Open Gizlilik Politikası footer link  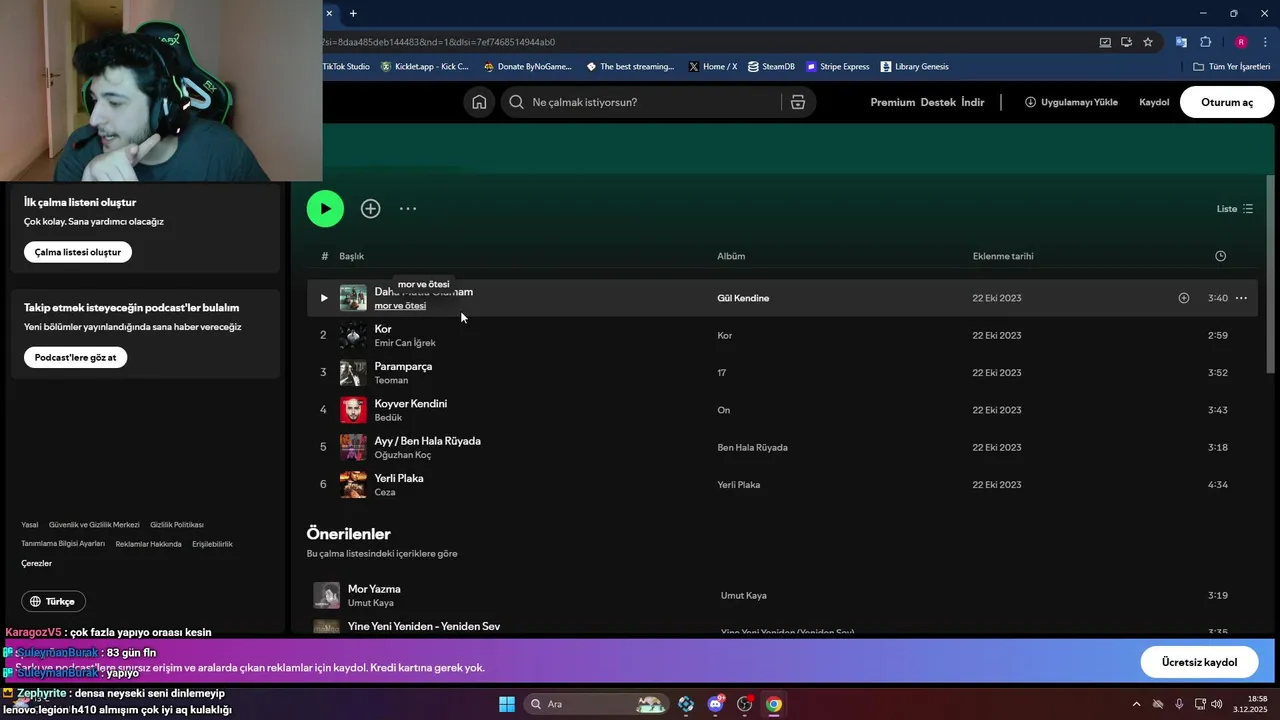[x=177, y=525]
